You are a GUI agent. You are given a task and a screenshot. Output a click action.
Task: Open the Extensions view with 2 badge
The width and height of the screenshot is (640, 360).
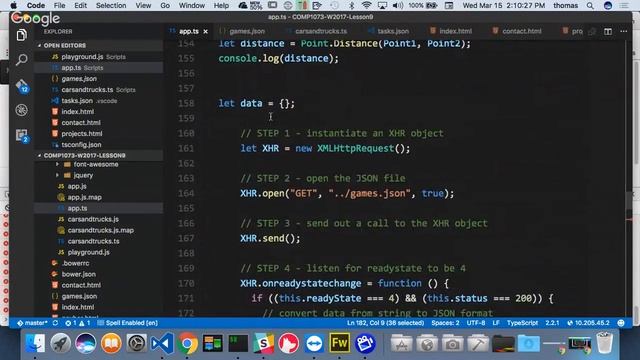[x=22, y=135]
